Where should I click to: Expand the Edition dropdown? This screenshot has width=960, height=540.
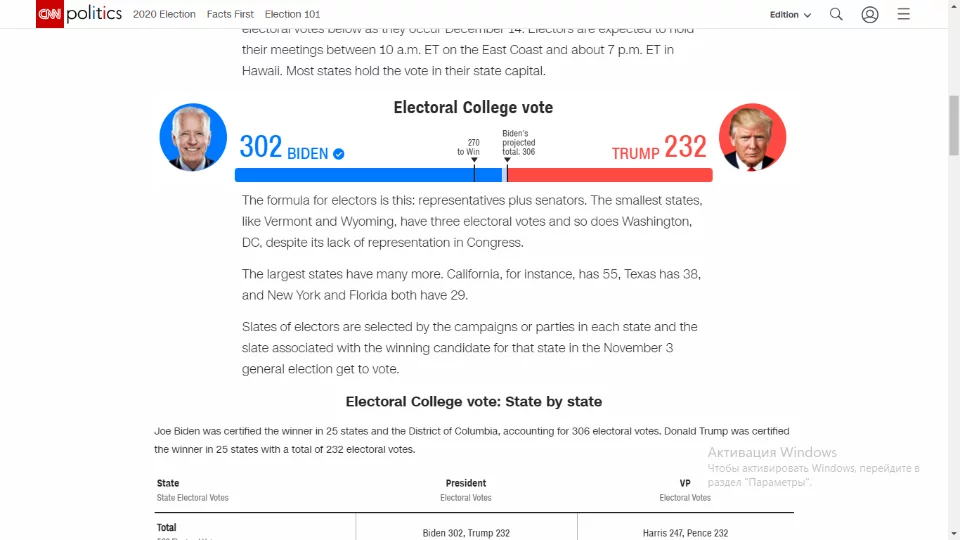tap(790, 15)
